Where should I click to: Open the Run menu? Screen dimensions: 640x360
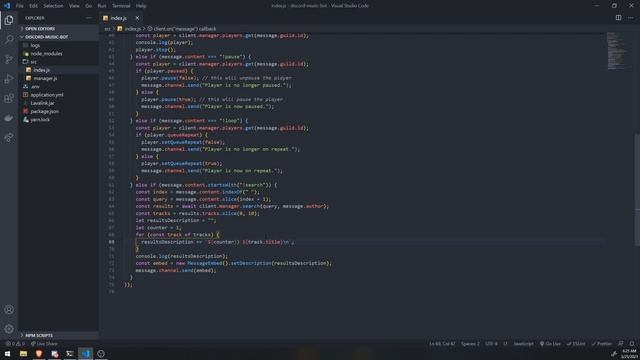coord(102,6)
